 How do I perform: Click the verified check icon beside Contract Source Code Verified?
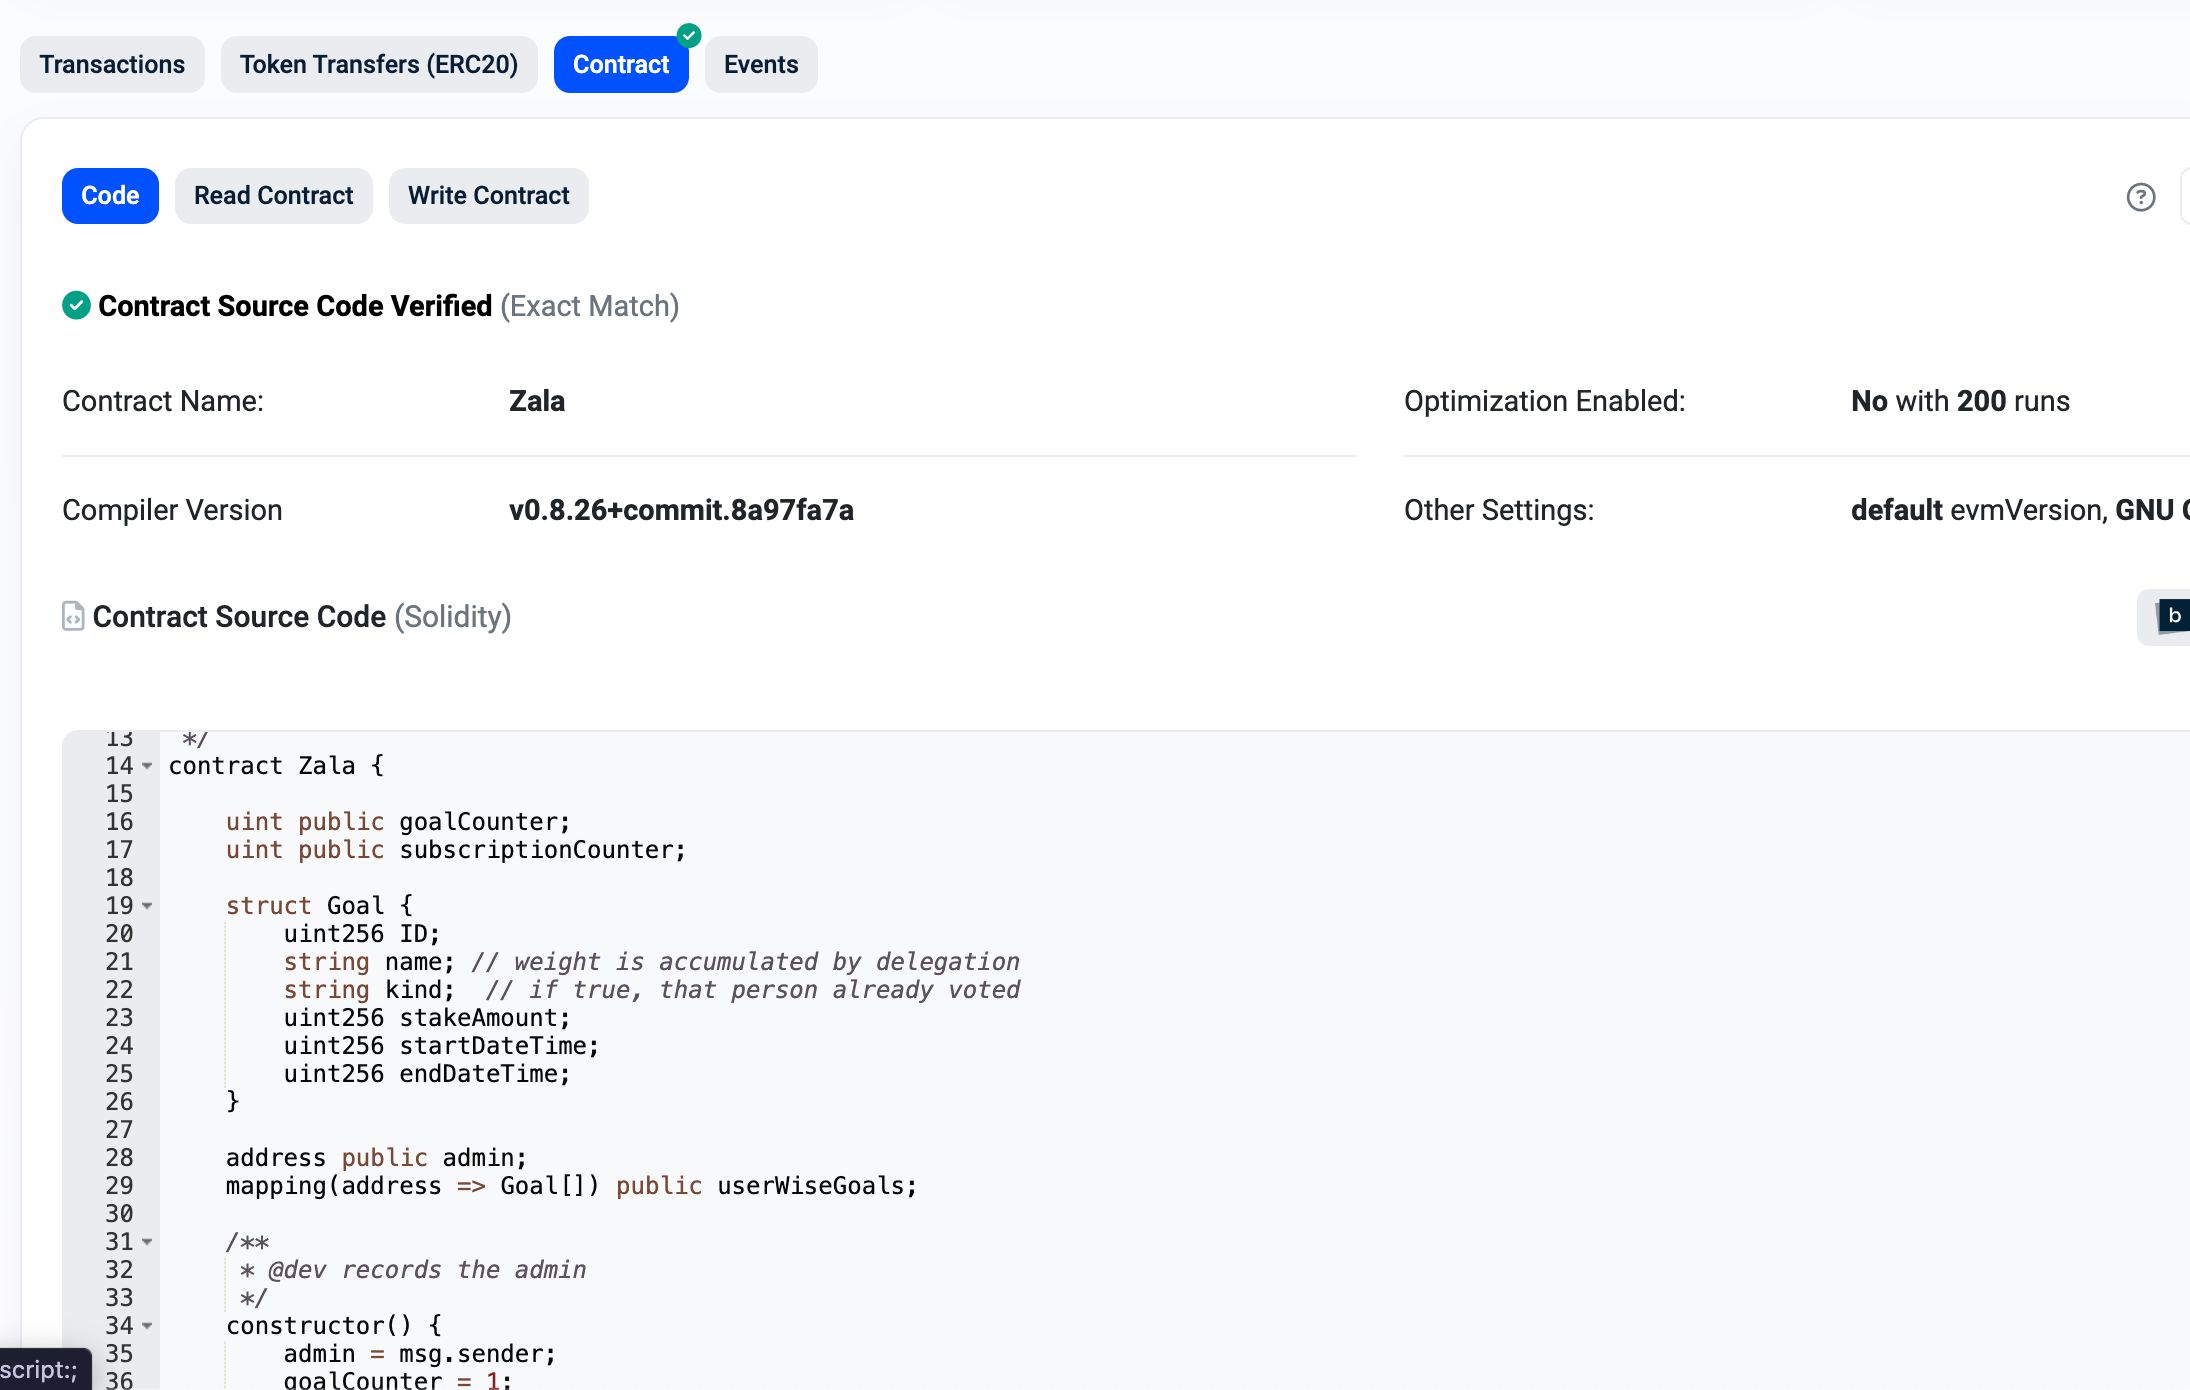[x=76, y=305]
